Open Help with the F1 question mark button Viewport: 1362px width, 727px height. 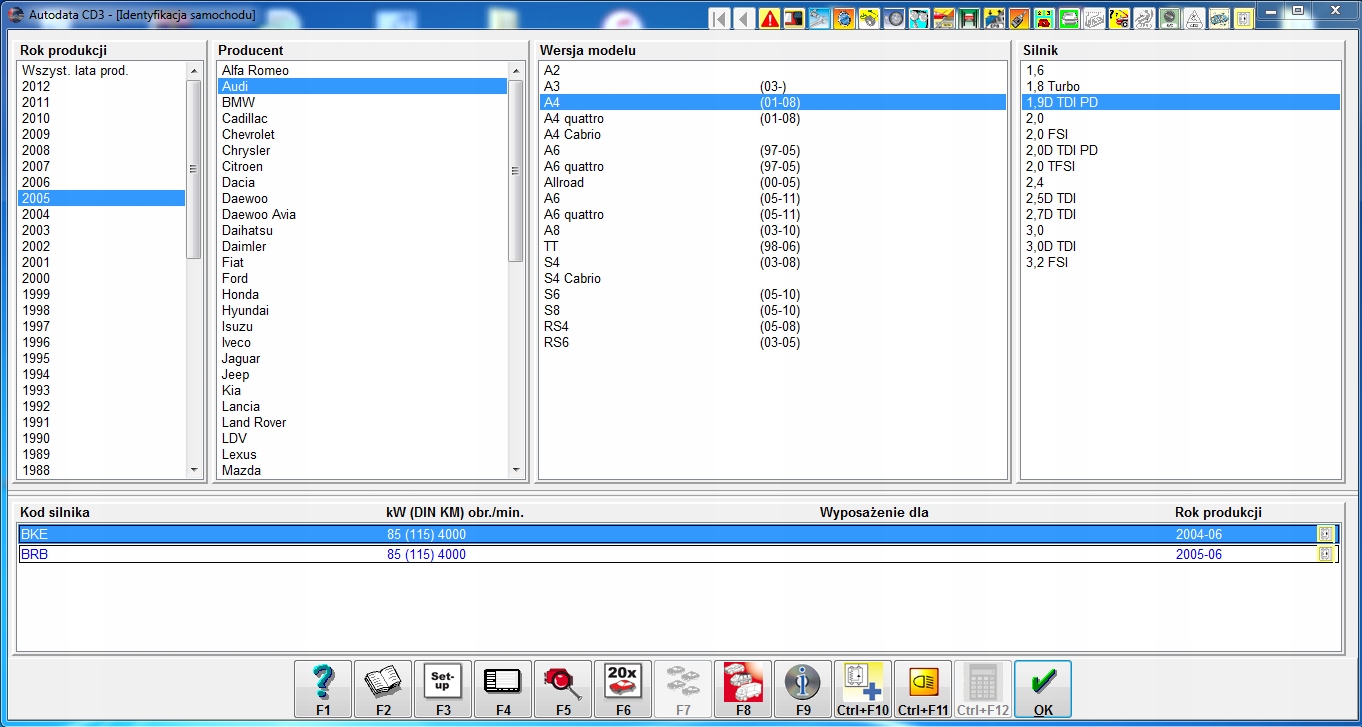(323, 689)
